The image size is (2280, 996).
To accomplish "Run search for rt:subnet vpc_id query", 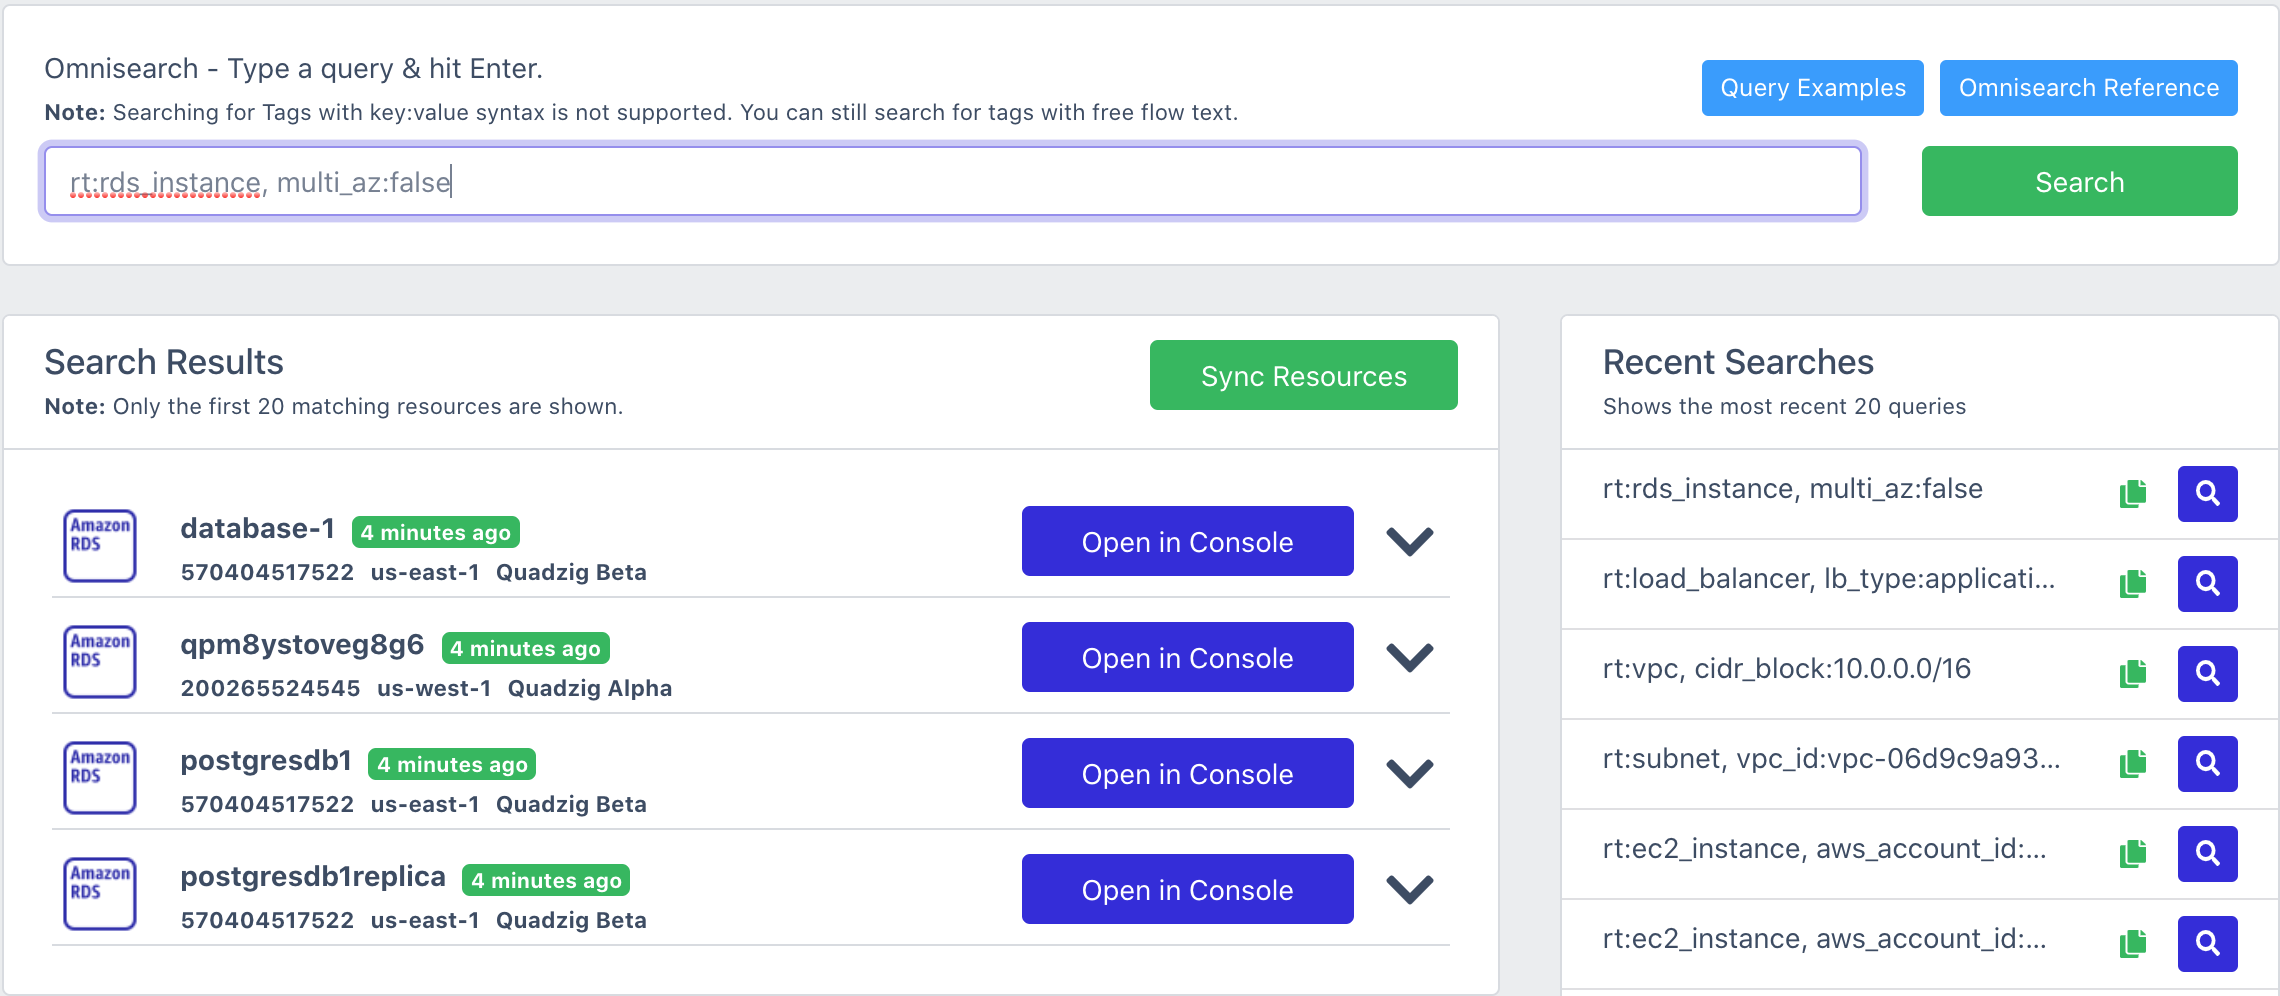I will (2207, 763).
